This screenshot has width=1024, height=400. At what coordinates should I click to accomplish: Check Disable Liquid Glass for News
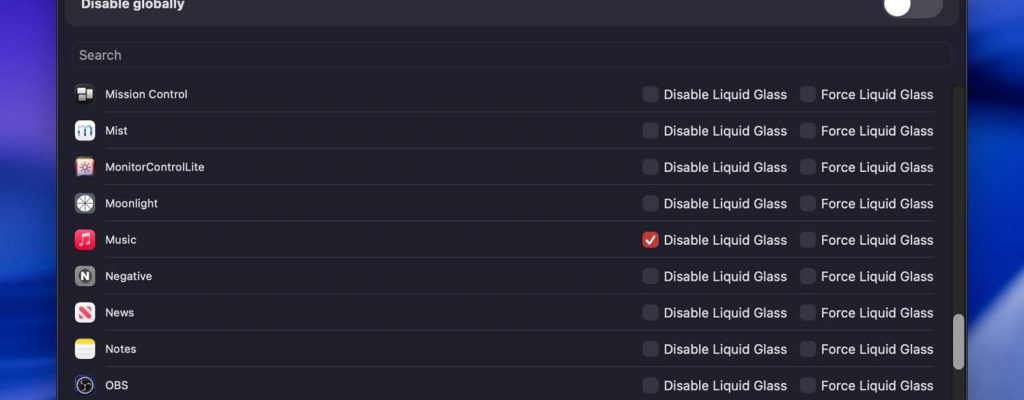[x=650, y=313]
